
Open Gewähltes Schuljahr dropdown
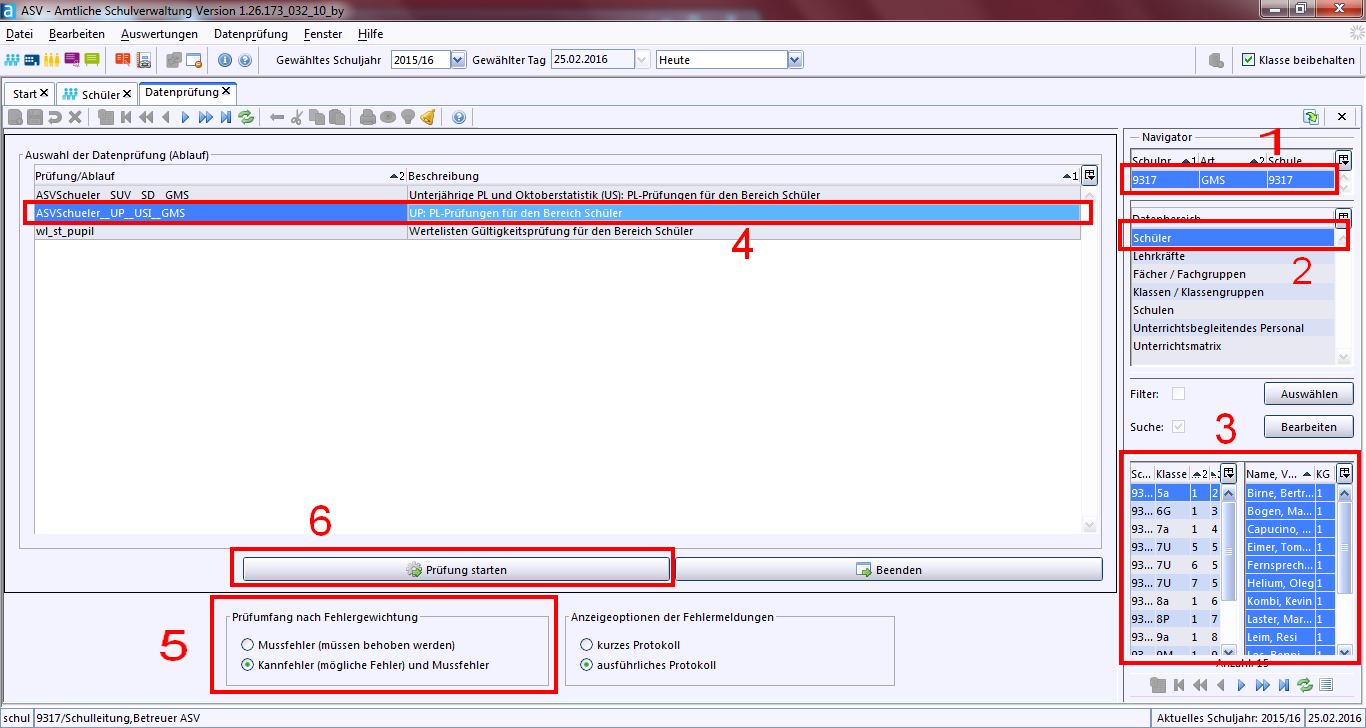(458, 60)
